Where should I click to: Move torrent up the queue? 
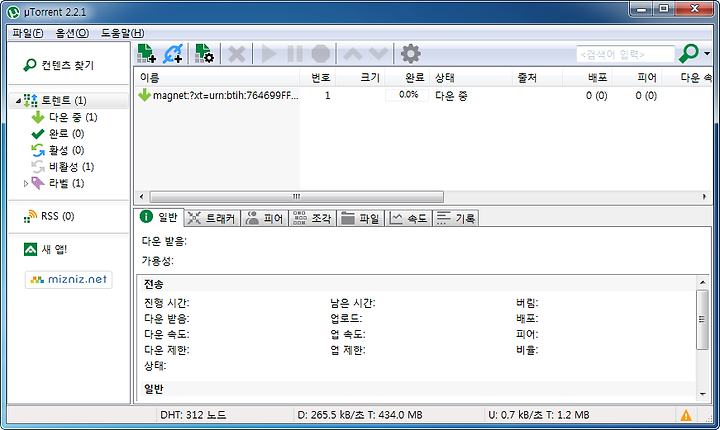tap(353, 54)
